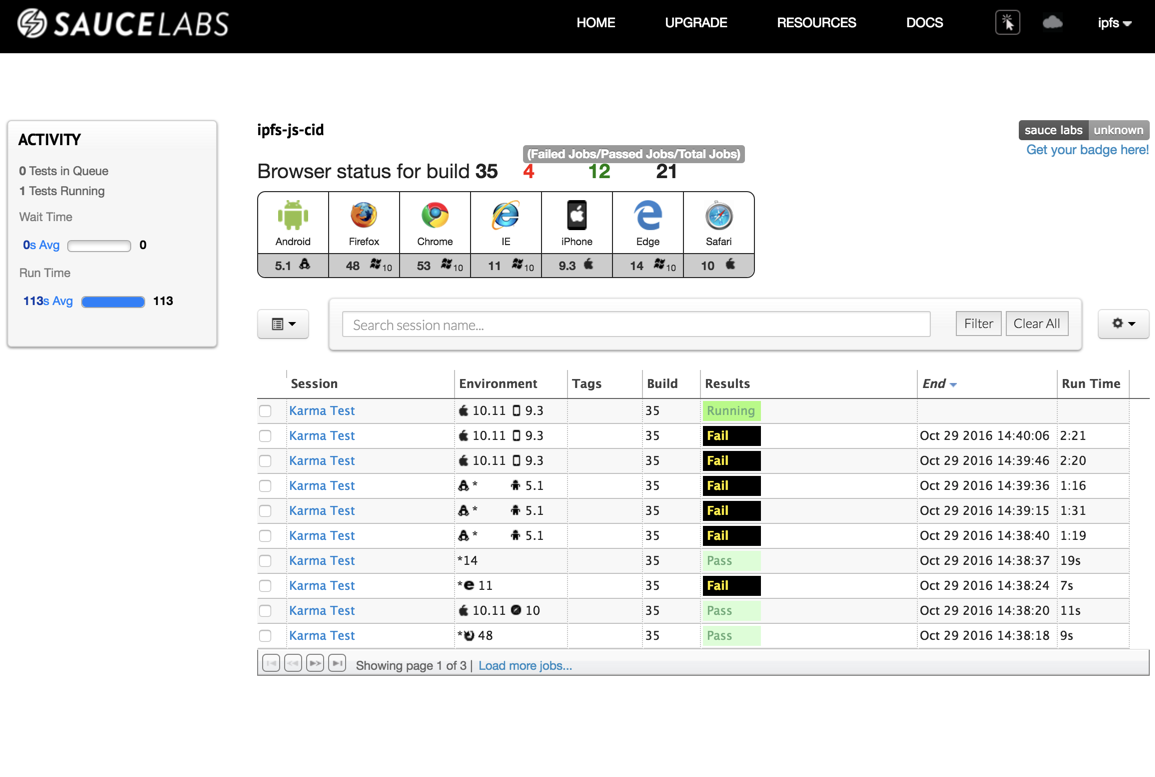Image resolution: width=1155 pixels, height=777 pixels.
Task: Click the Safari icon in the 14:38:20 row
Action: (516, 611)
